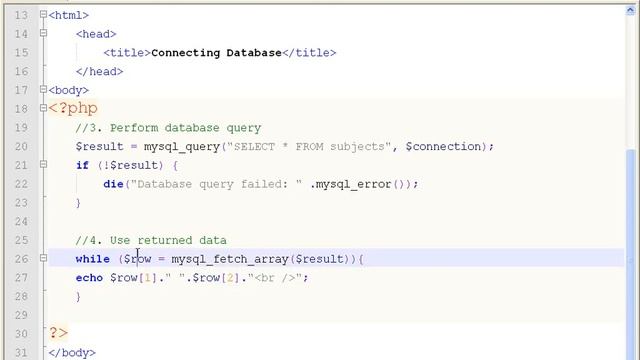This screenshot has width=640, height=360.
Task: Collapse the body tag fold marker
Action: pyautogui.click(x=43, y=89)
